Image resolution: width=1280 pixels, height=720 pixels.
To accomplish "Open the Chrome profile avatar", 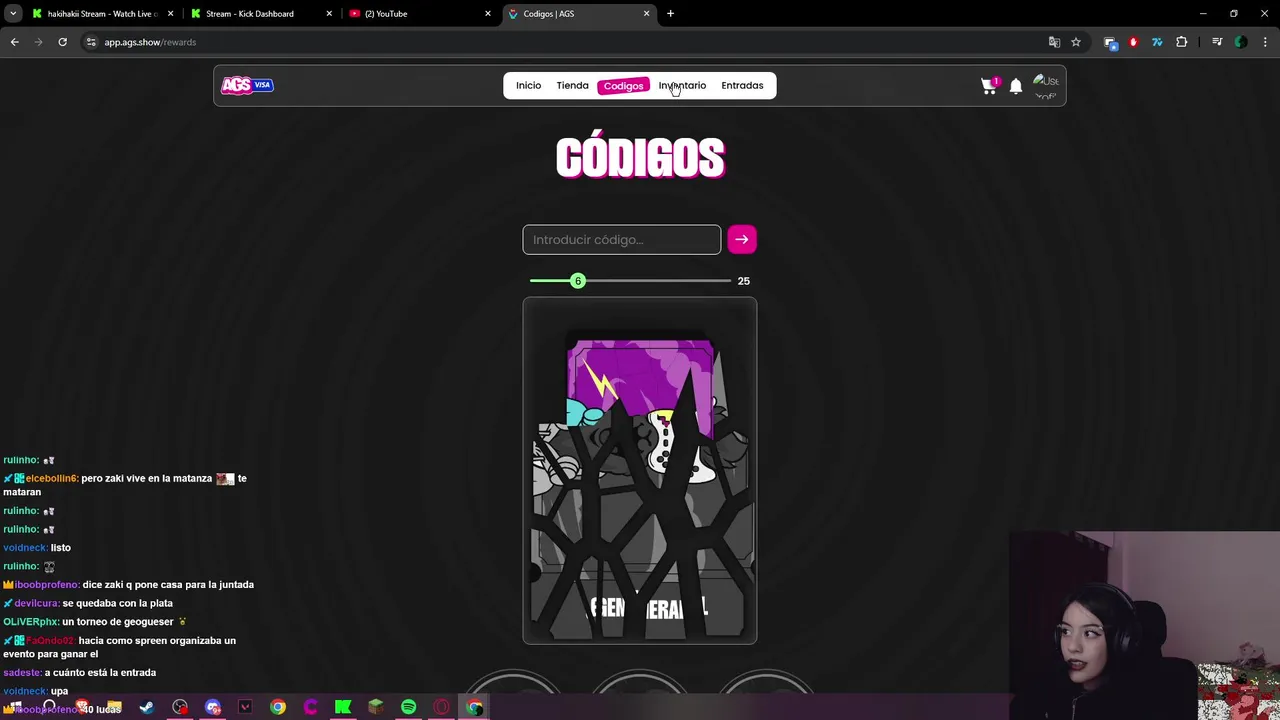I will (x=1240, y=42).
